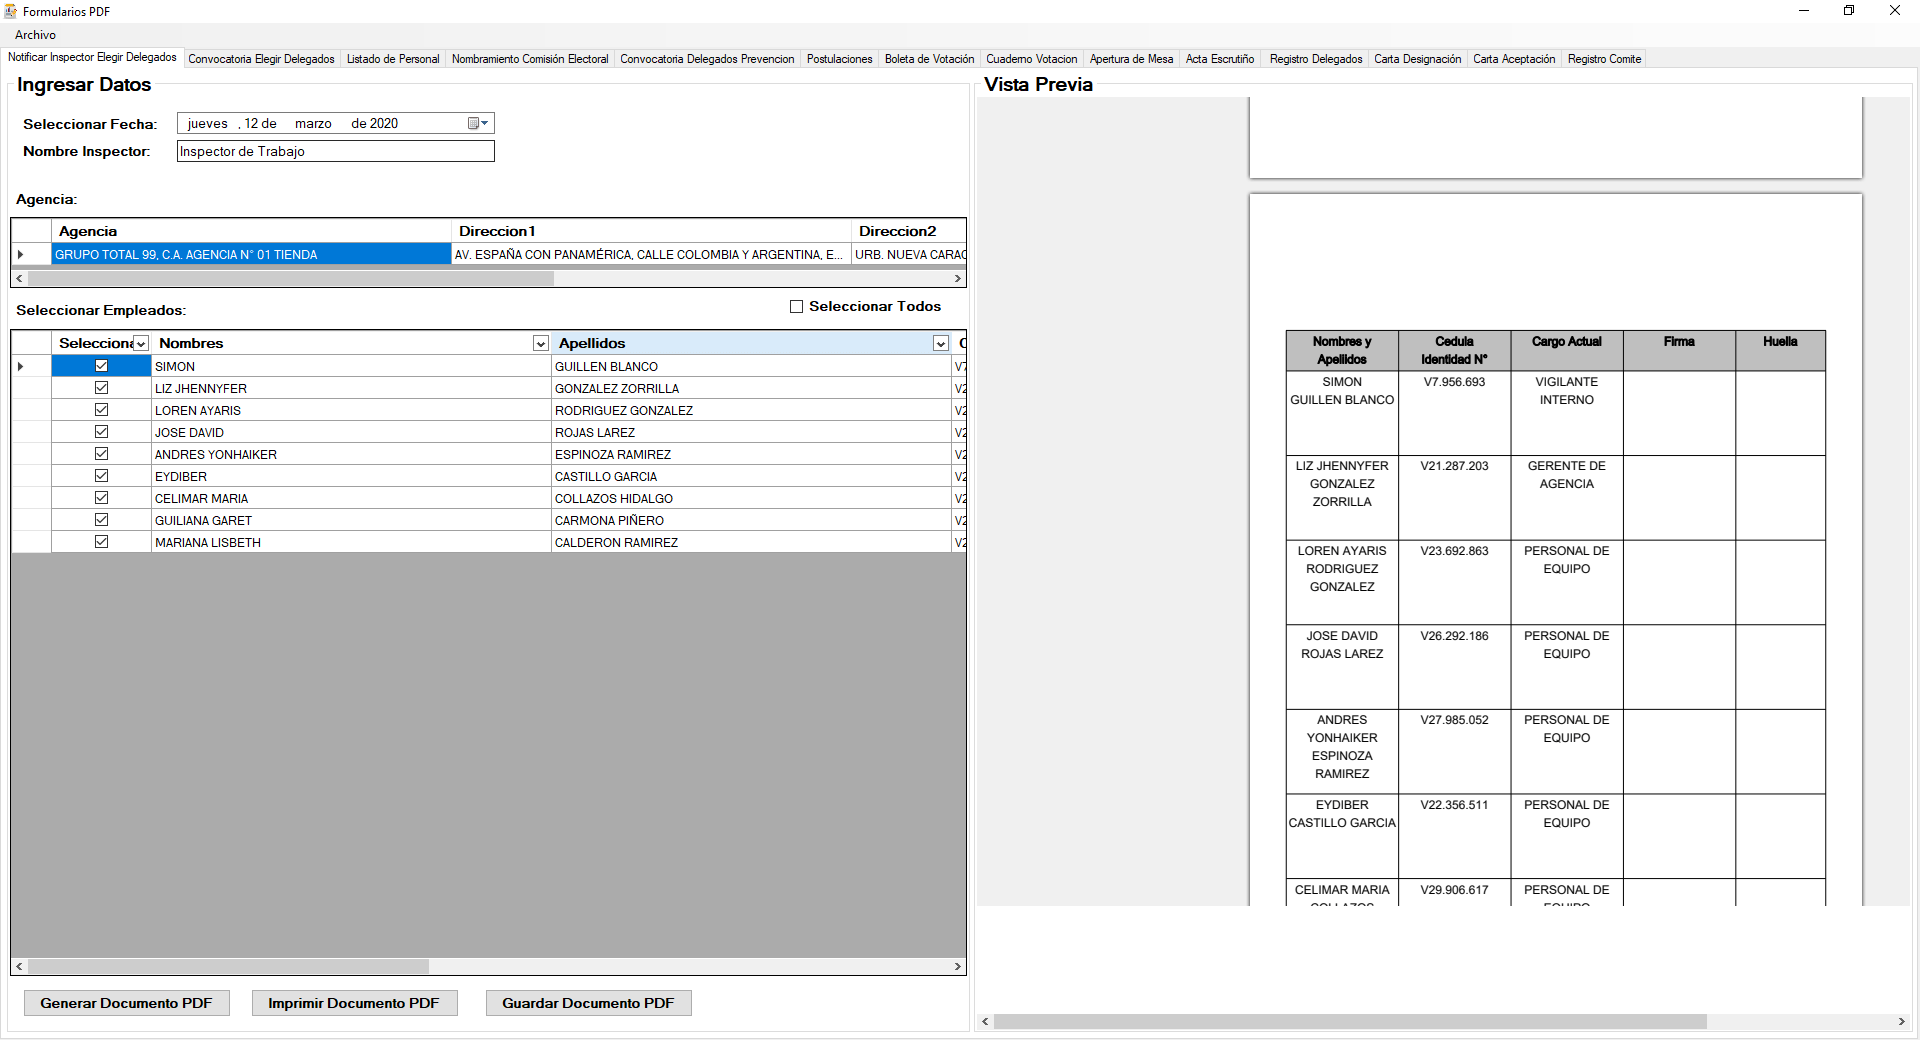This screenshot has height=1040, width=1920.
Task: Open the Seleccionar column filter dropdown
Action: [141, 343]
